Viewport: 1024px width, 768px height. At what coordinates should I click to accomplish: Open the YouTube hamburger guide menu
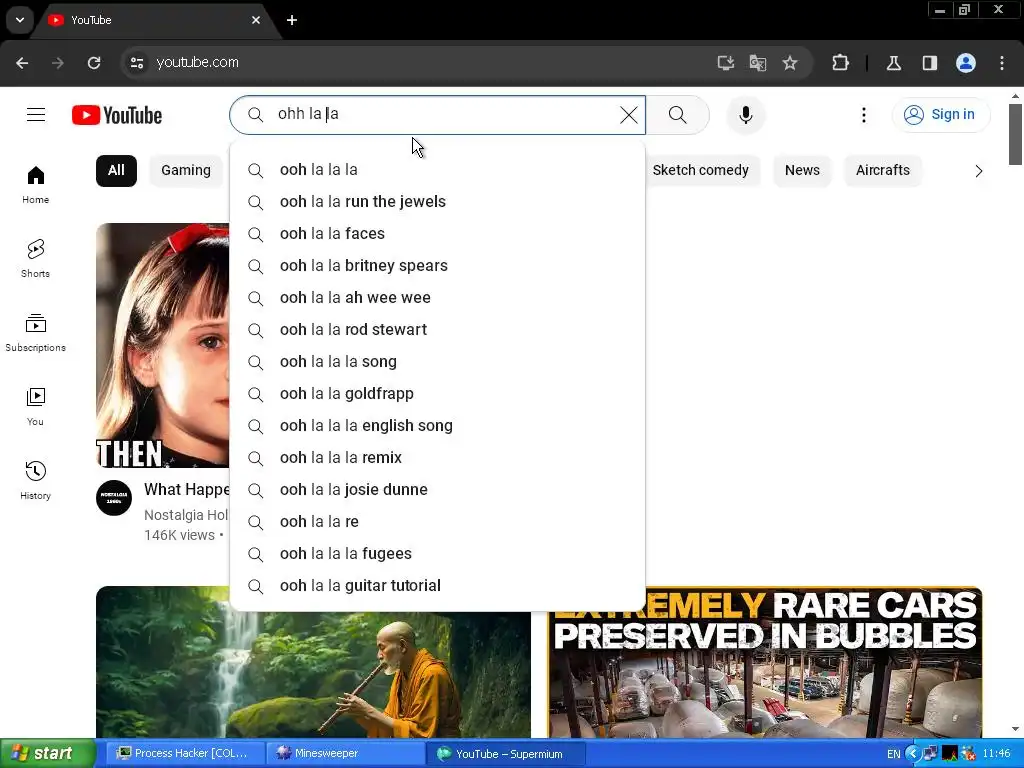click(x=36, y=115)
